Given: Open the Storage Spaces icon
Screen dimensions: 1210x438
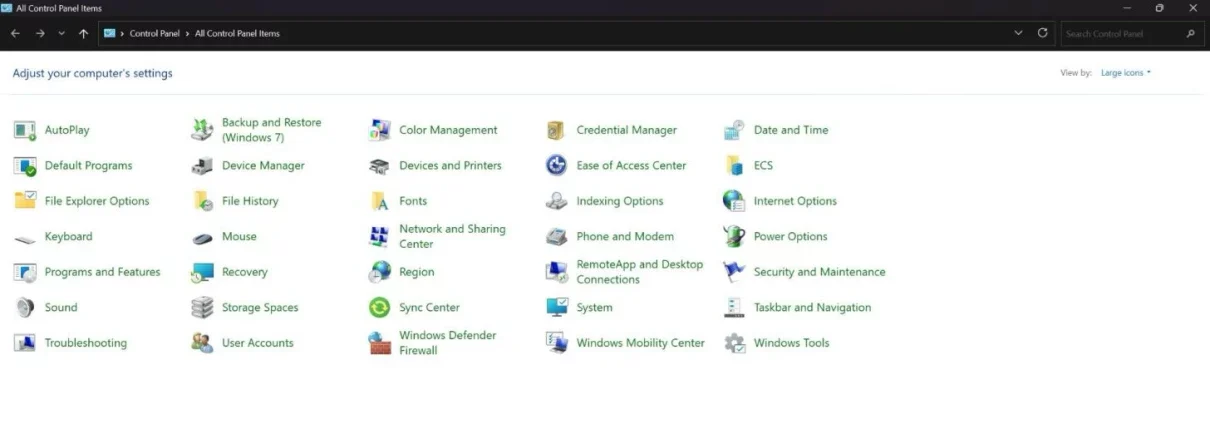Looking at the screenshot, I should [203, 308].
